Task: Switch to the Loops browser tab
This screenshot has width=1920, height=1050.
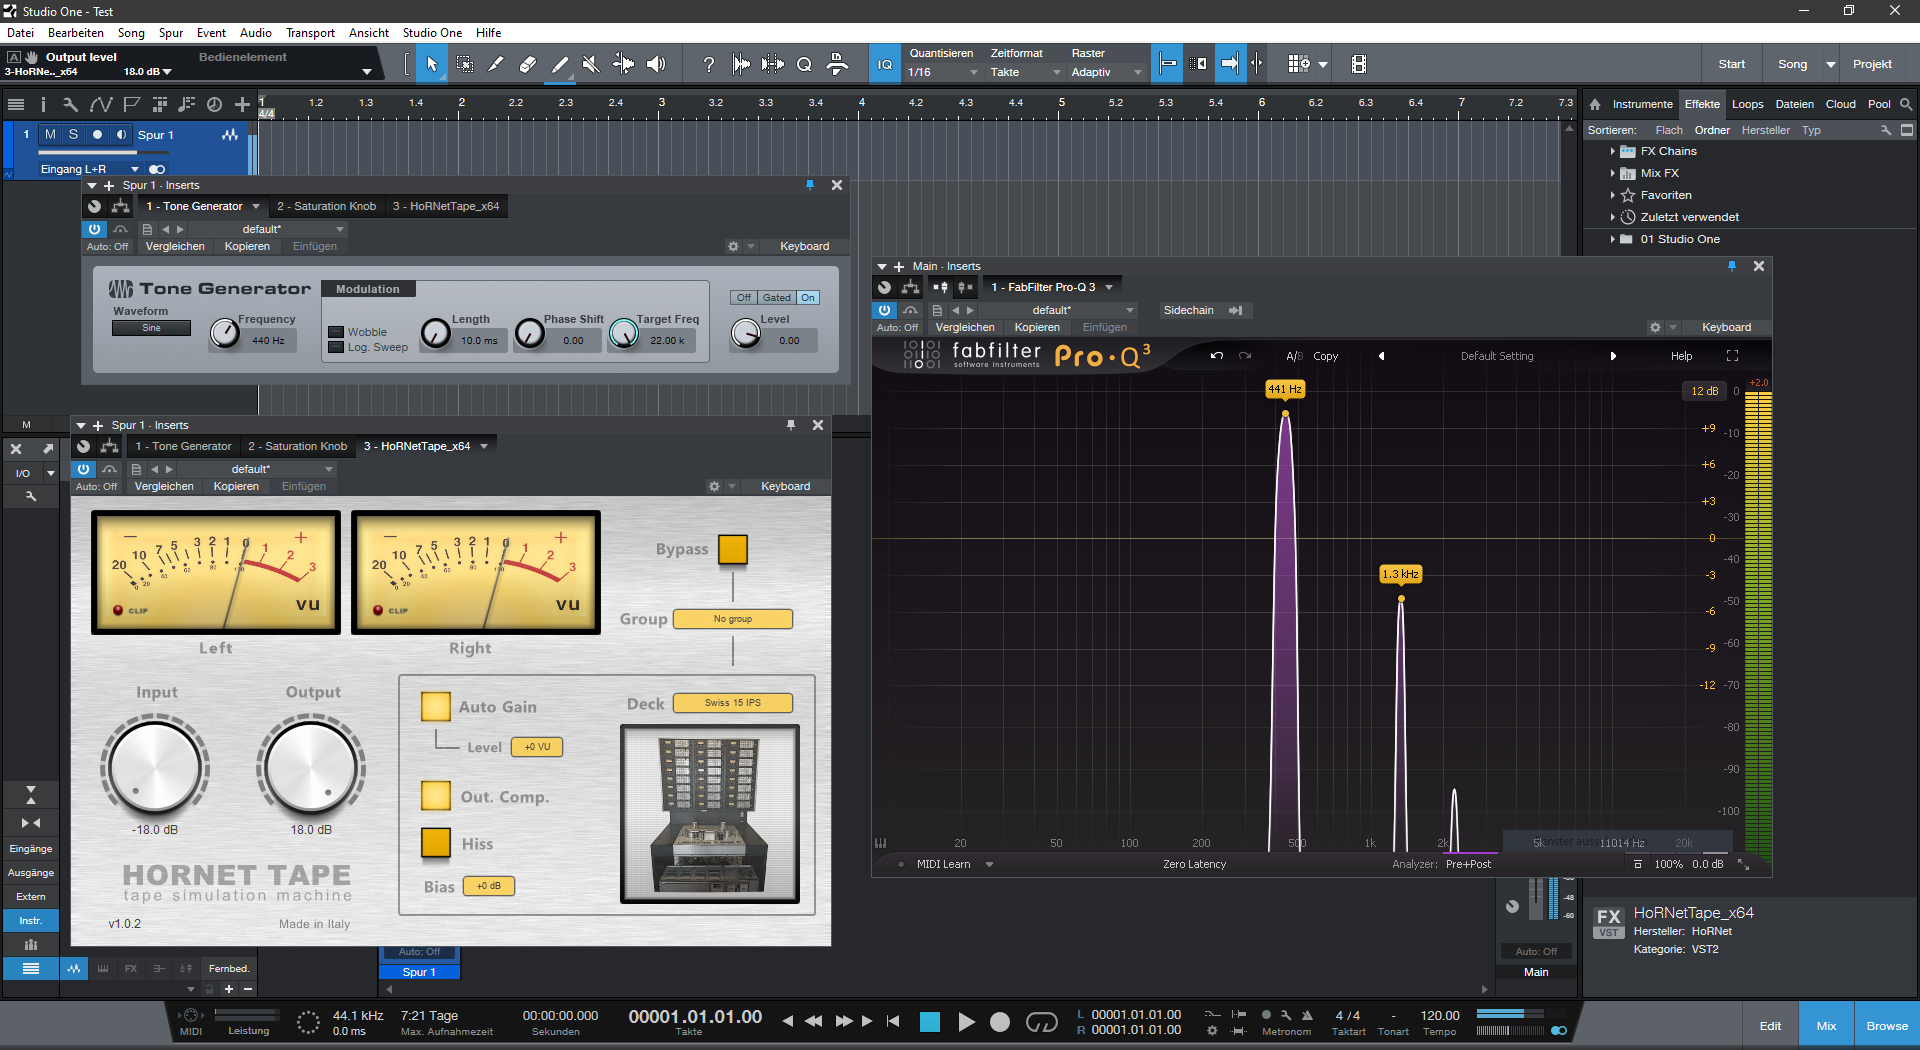Action: pyautogui.click(x=1747, y=104)
